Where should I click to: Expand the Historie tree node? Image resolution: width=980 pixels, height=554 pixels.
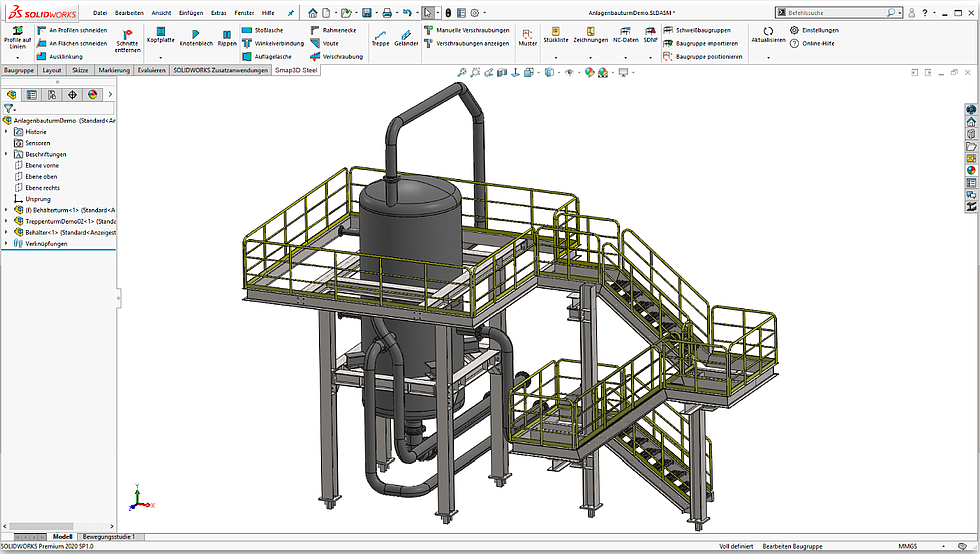(6, 132)
